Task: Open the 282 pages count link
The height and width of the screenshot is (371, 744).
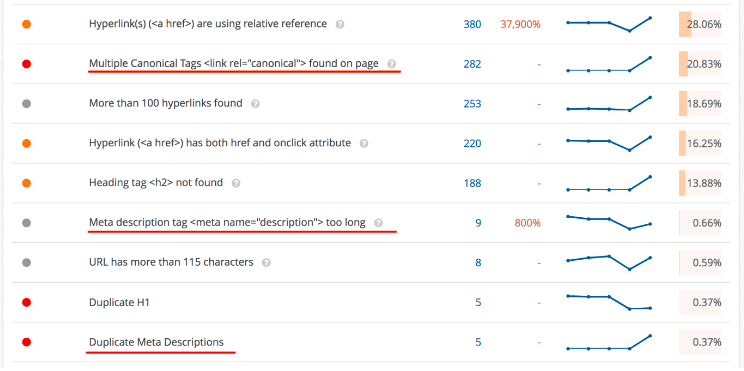Action: [x=472, y=64]
